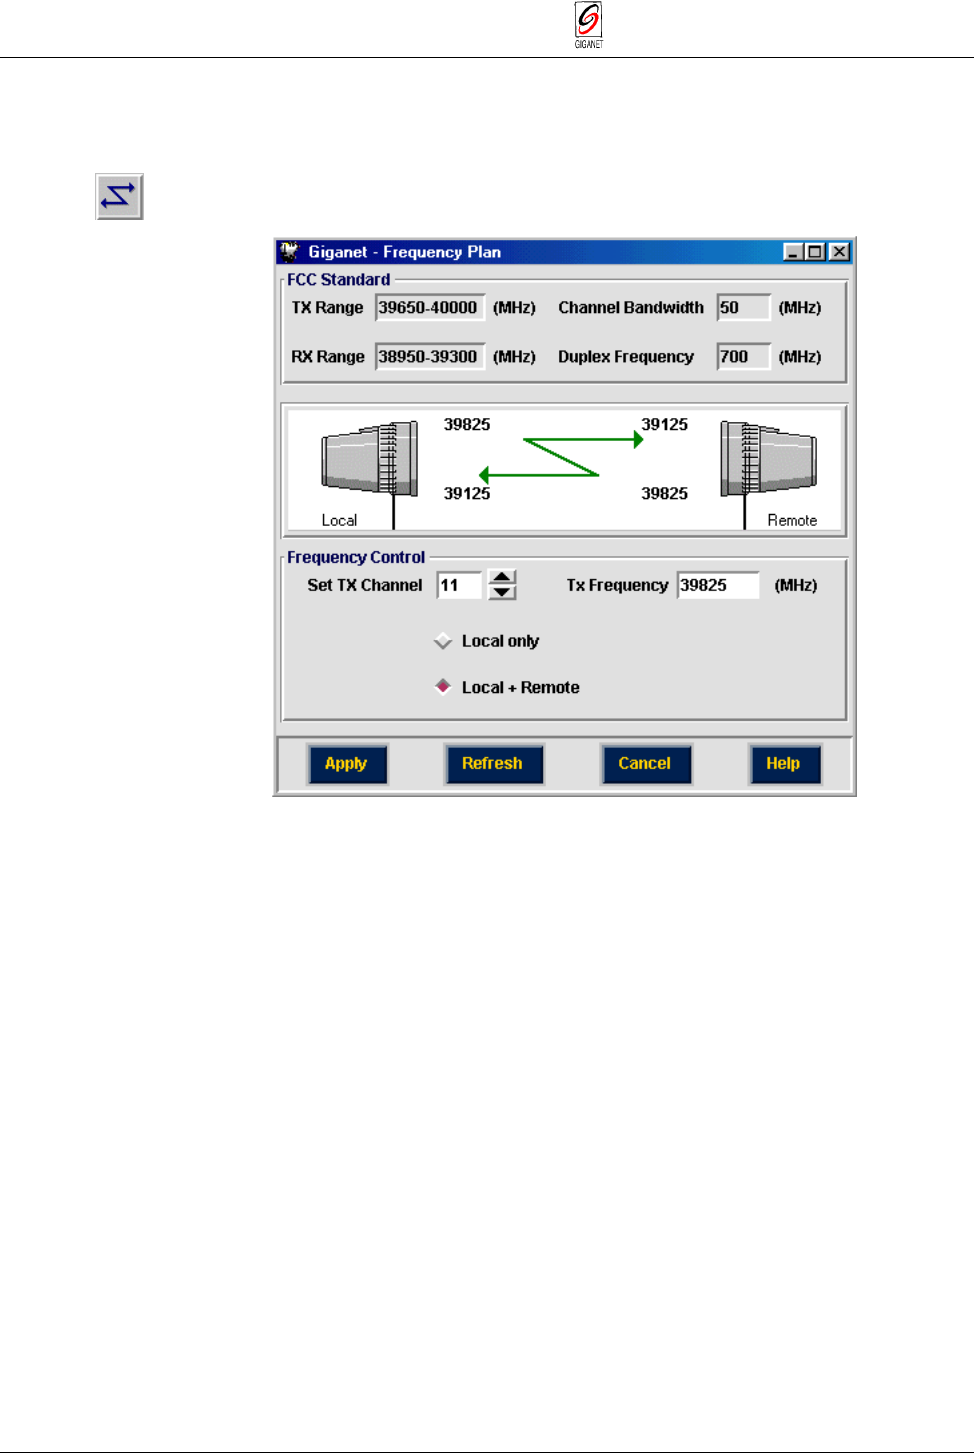Click the TX Range field 39650-40000
Screen dimensions: 974x1453
[430, 308]
